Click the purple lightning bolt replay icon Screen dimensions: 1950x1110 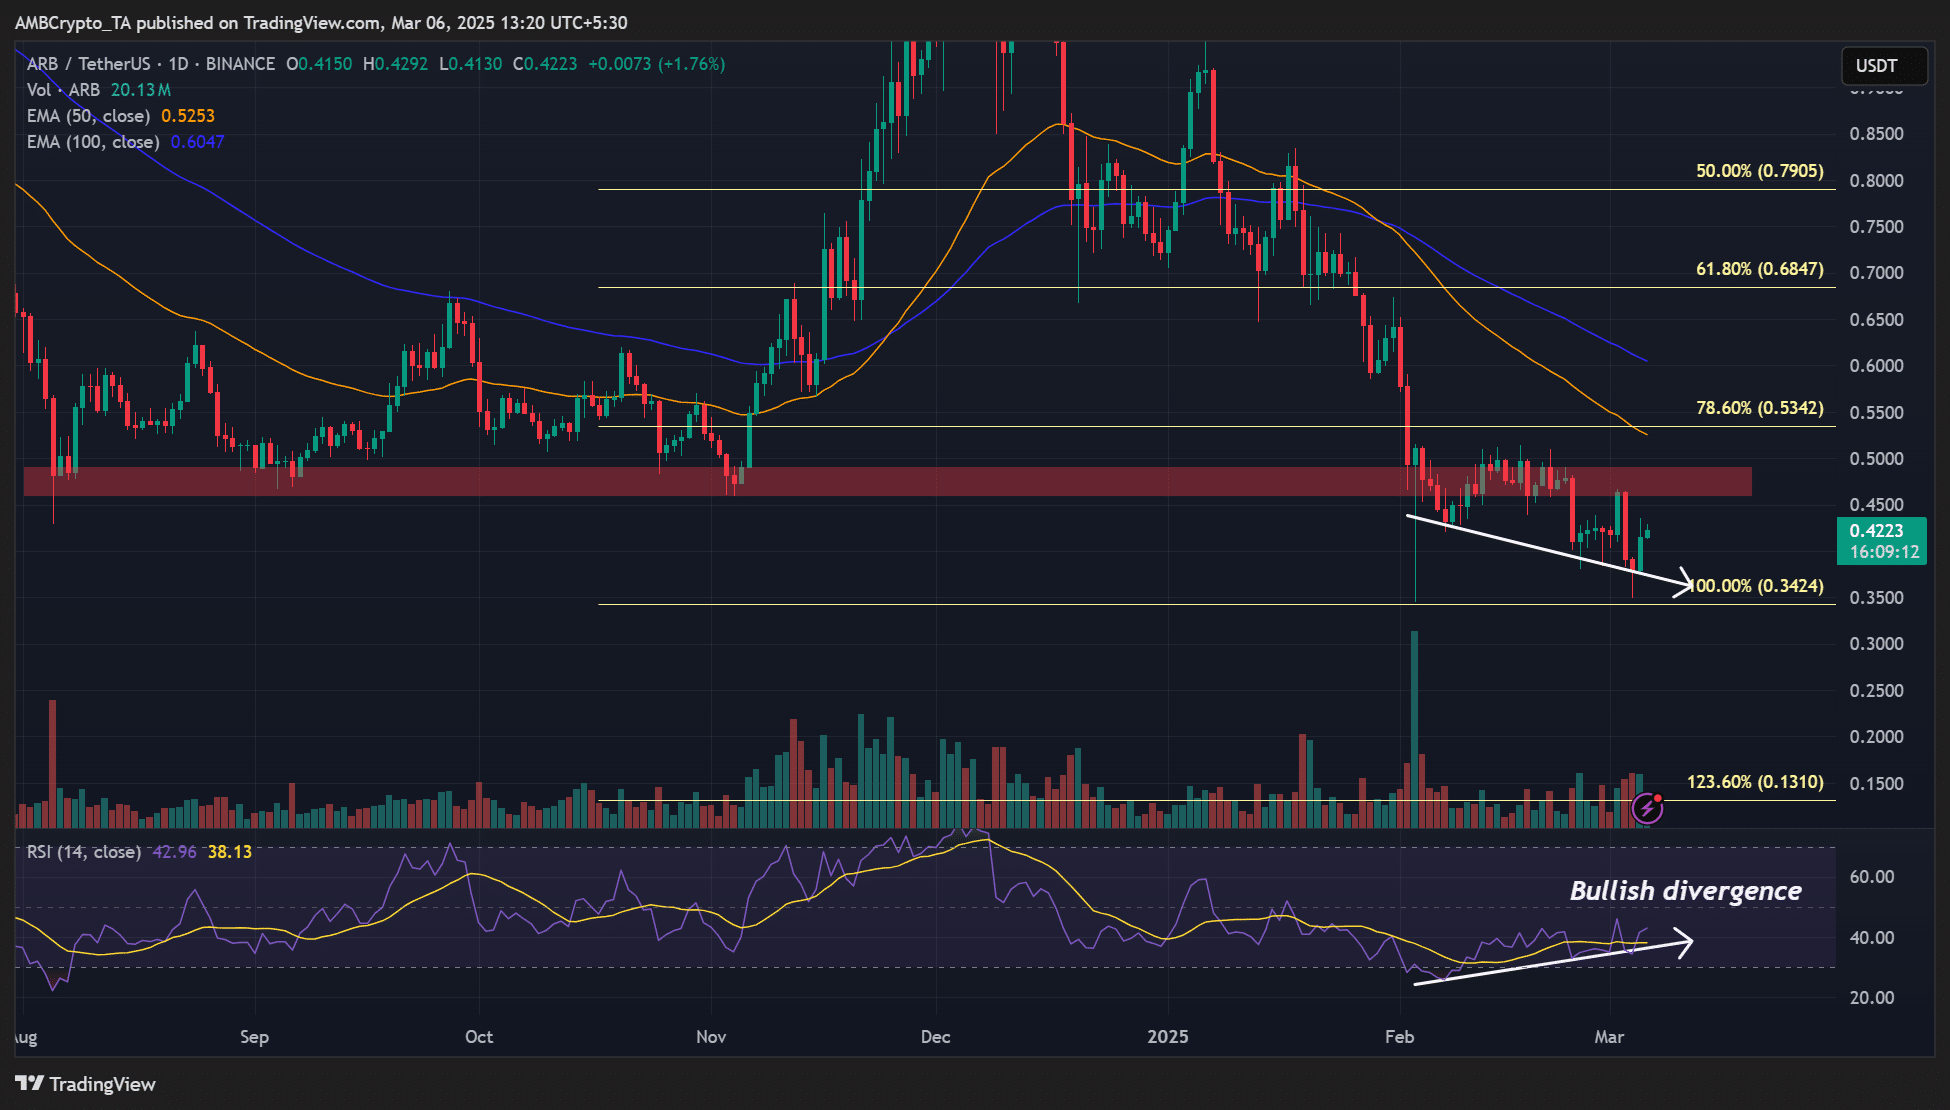[x=1647, y=808]
